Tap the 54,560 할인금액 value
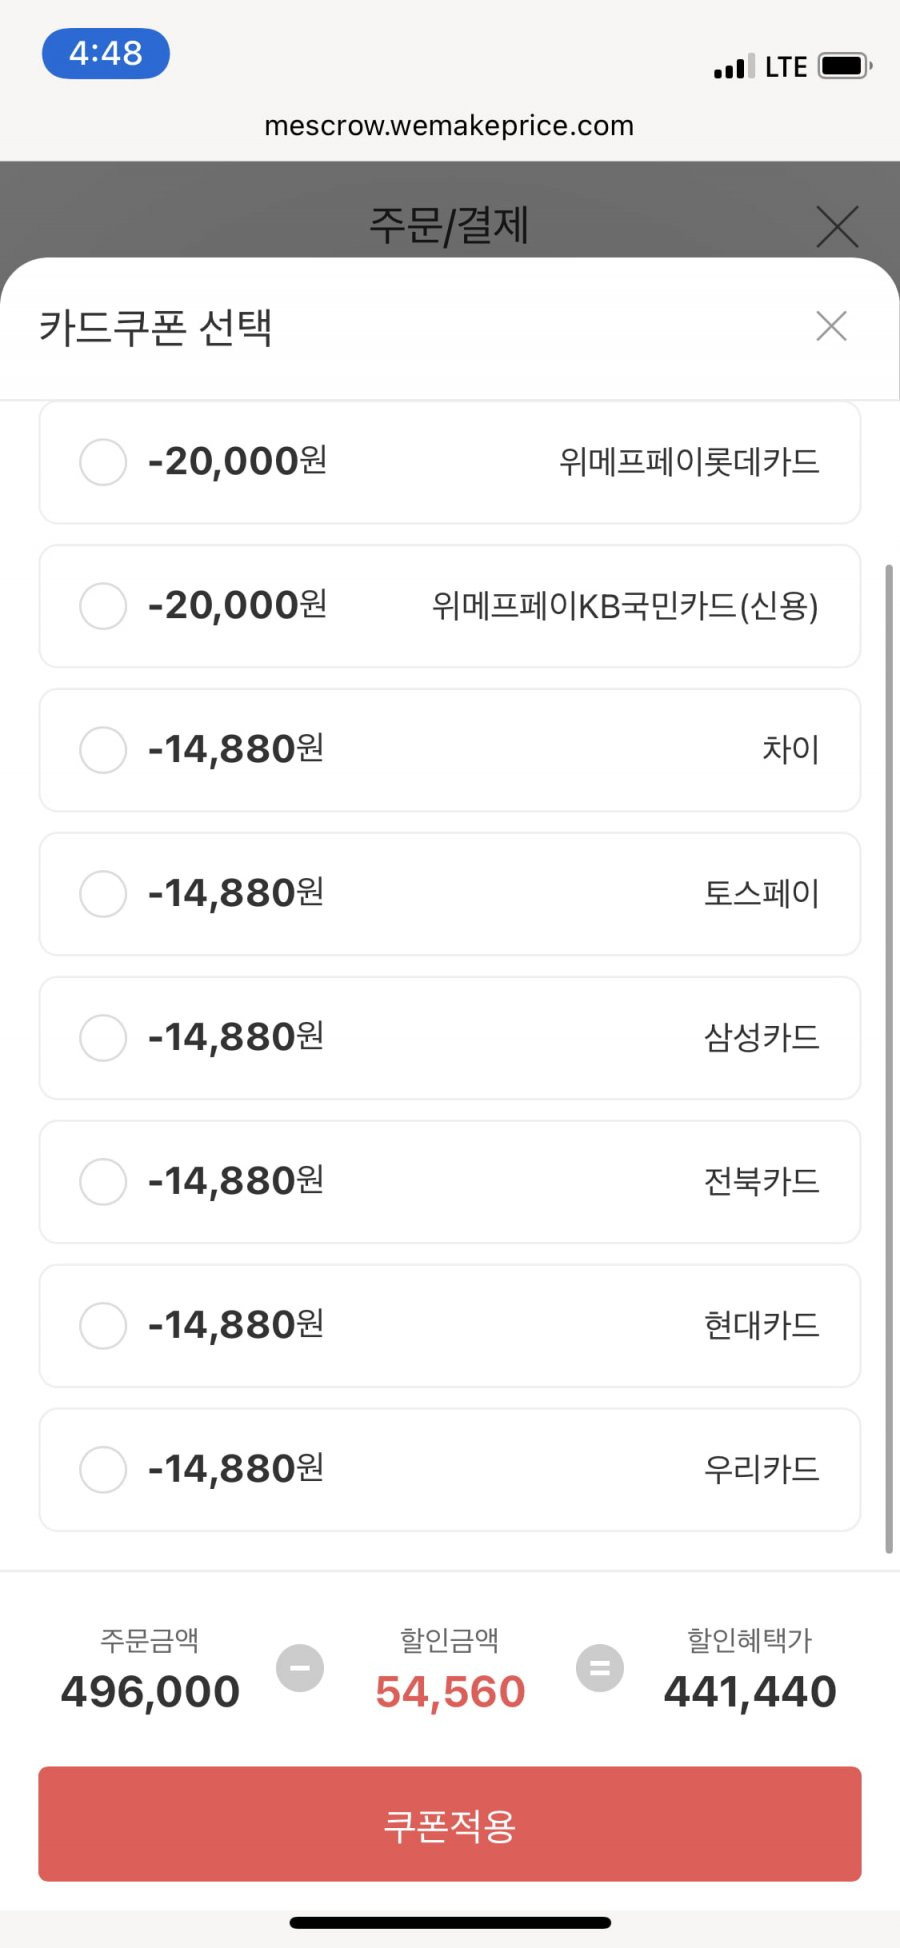900x1948 pixels. click(x=450, y=1692)
